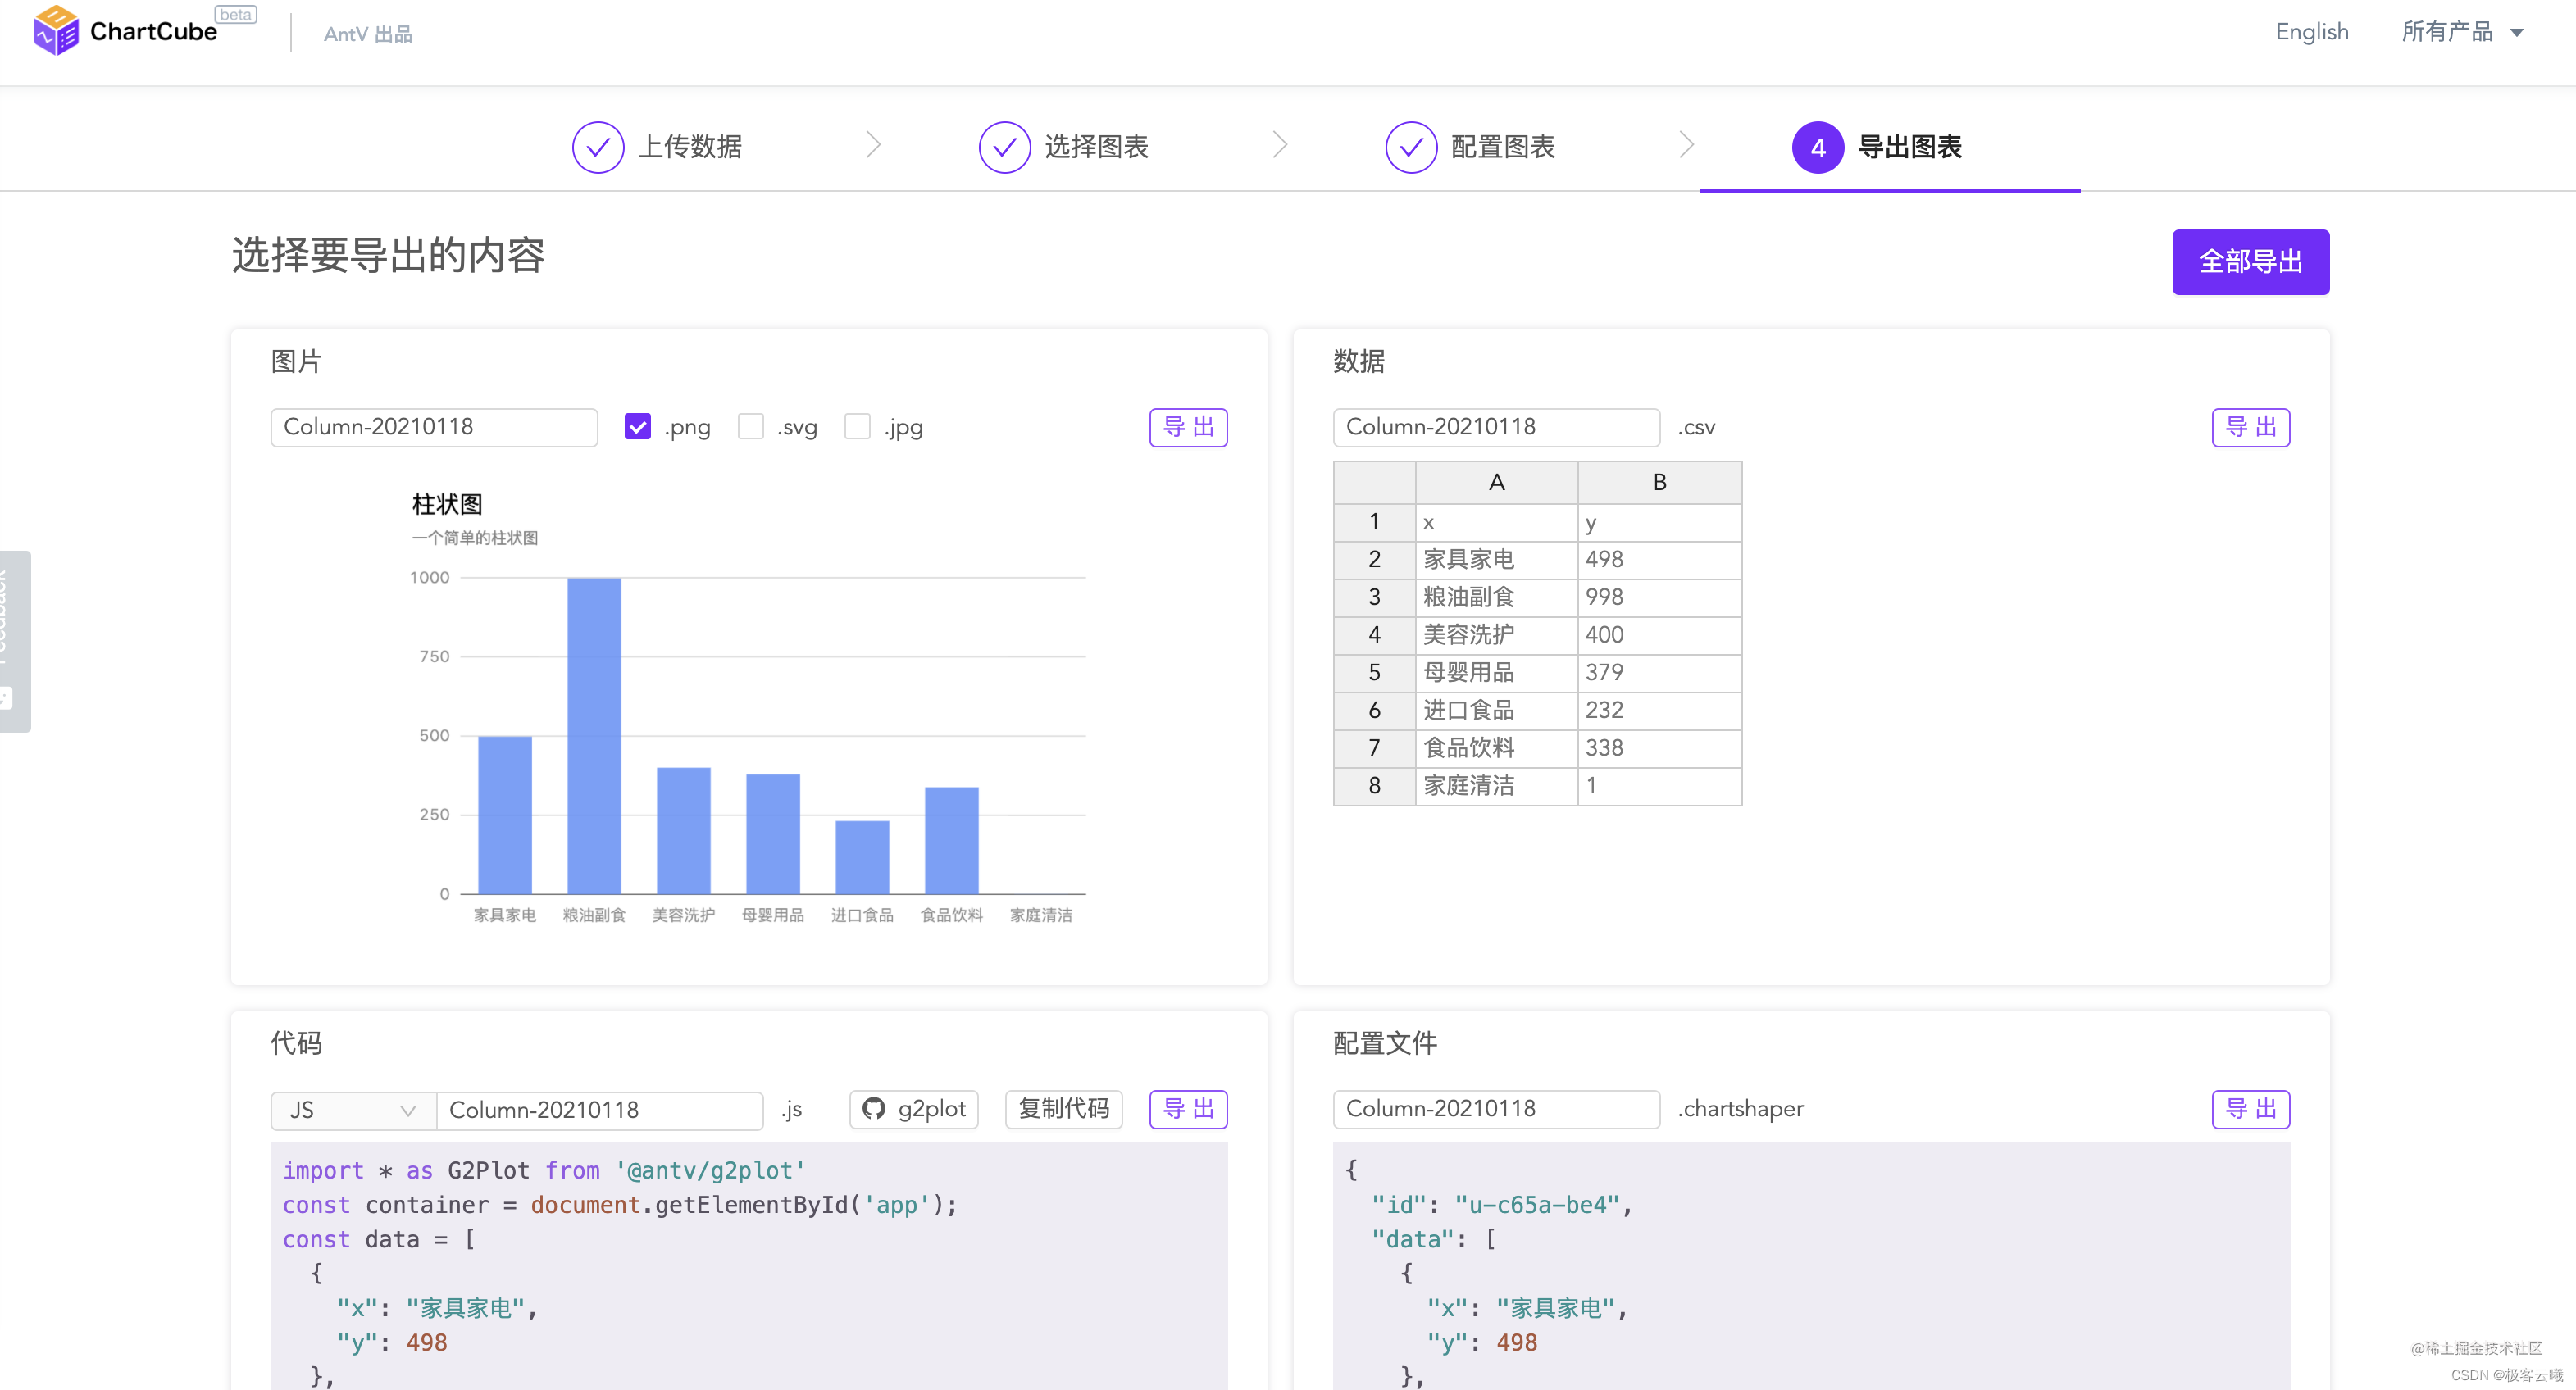Viewport: 2576px width, 1390px height.
Task: Click the 全部导出 button
Action: click(x=2250, y=262)
